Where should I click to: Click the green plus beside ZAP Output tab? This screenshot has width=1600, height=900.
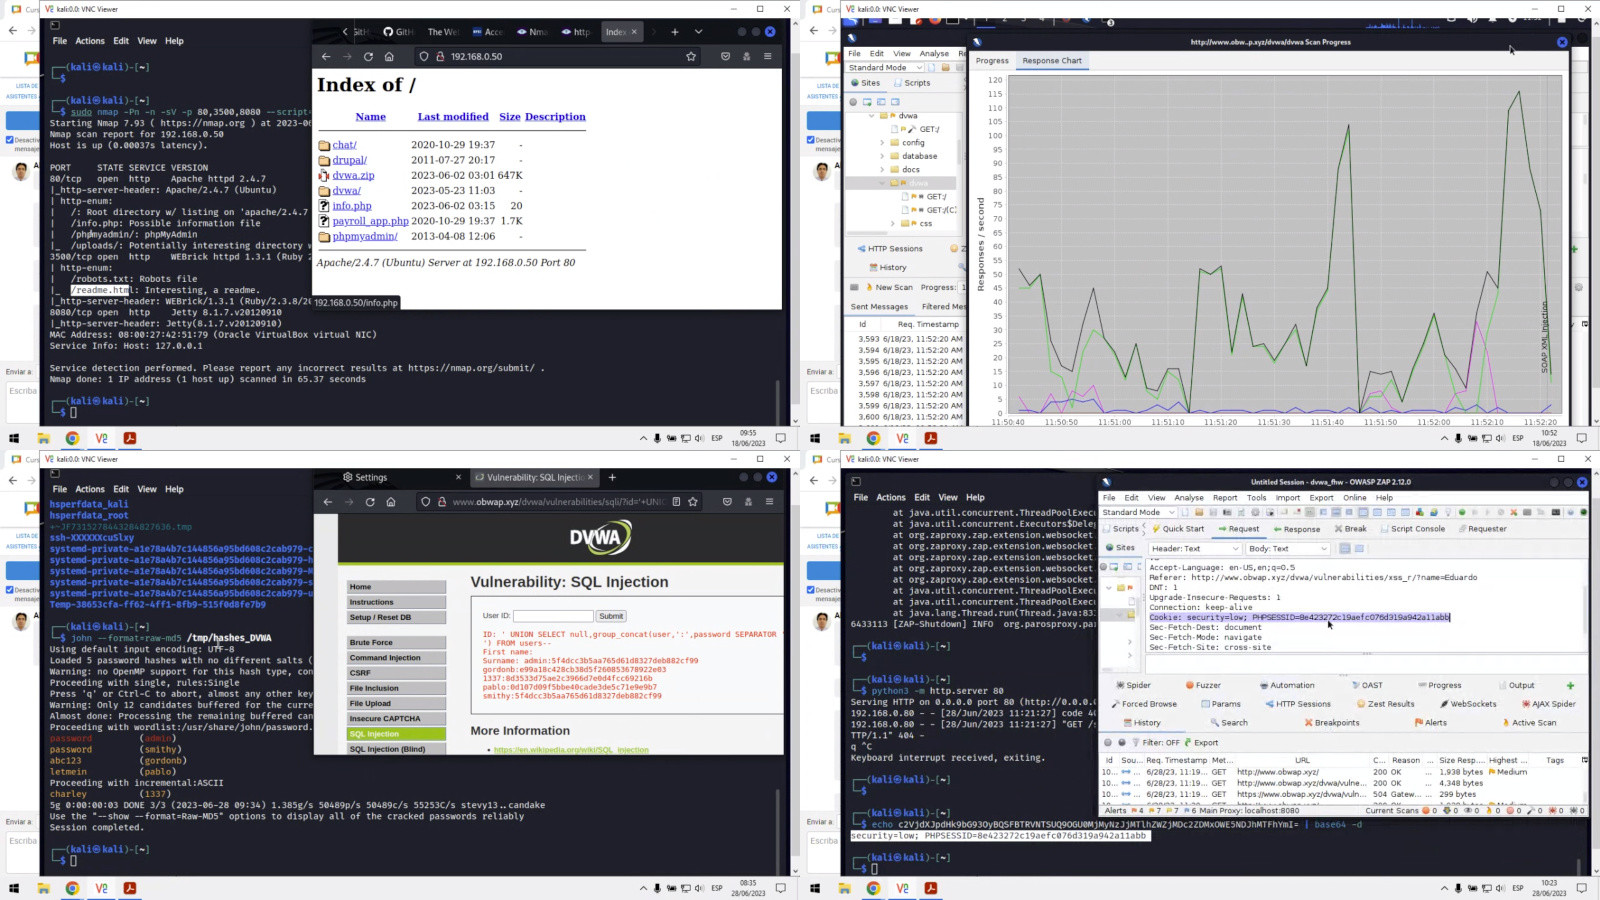pos(1570,686)
